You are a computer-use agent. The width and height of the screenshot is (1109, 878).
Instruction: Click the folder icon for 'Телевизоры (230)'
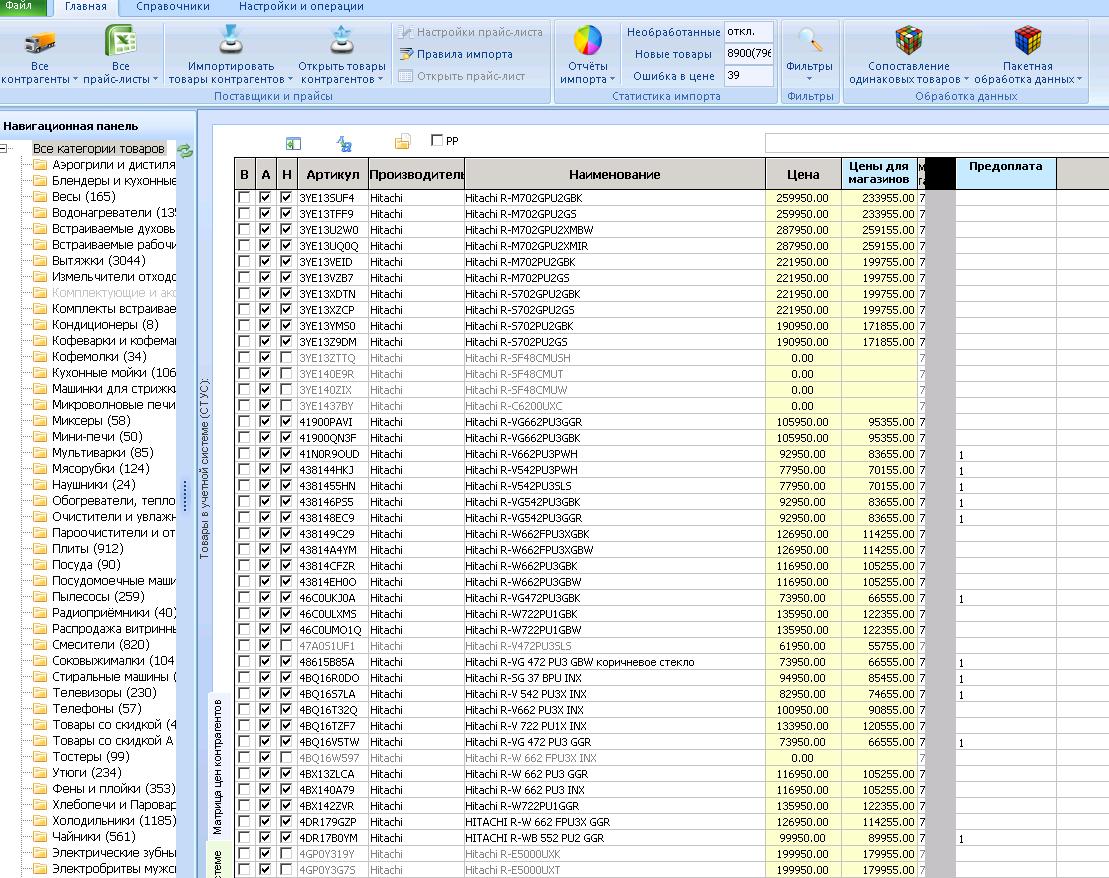(40, 693)
